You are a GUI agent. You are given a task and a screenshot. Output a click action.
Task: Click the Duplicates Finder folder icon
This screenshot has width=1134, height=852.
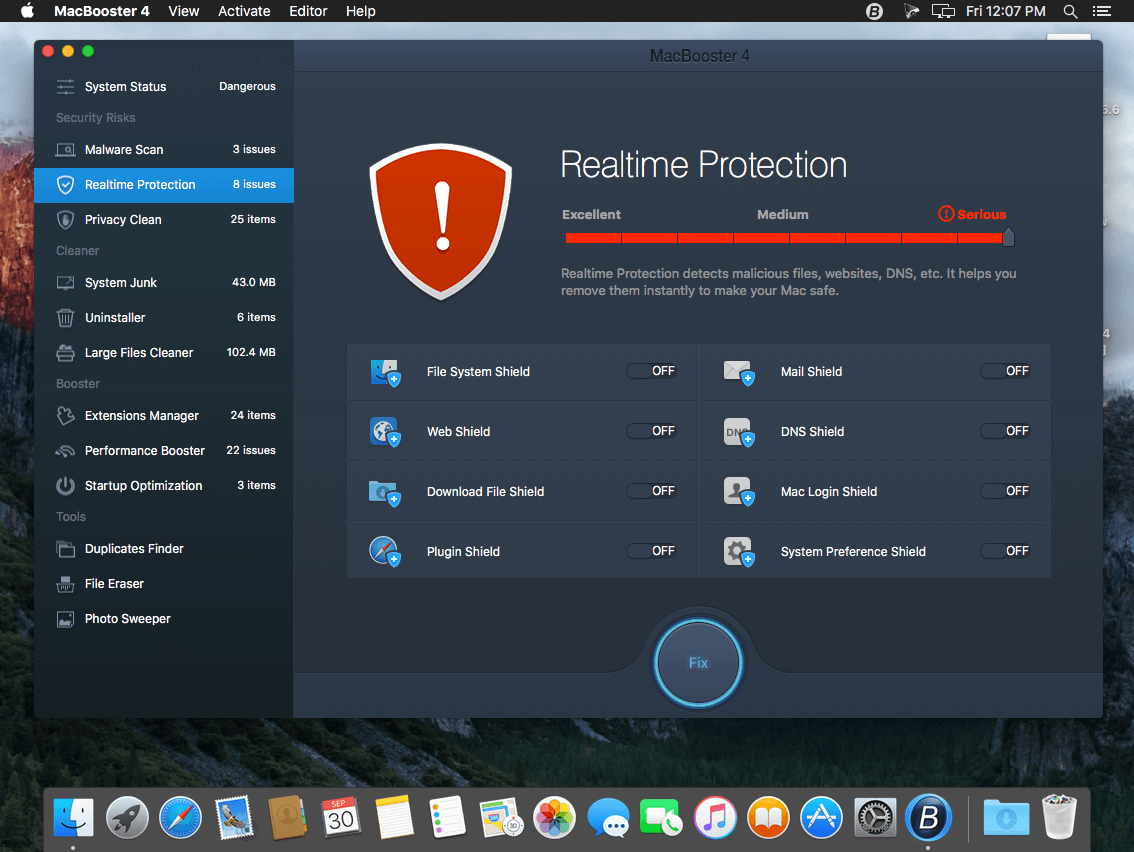65,549
